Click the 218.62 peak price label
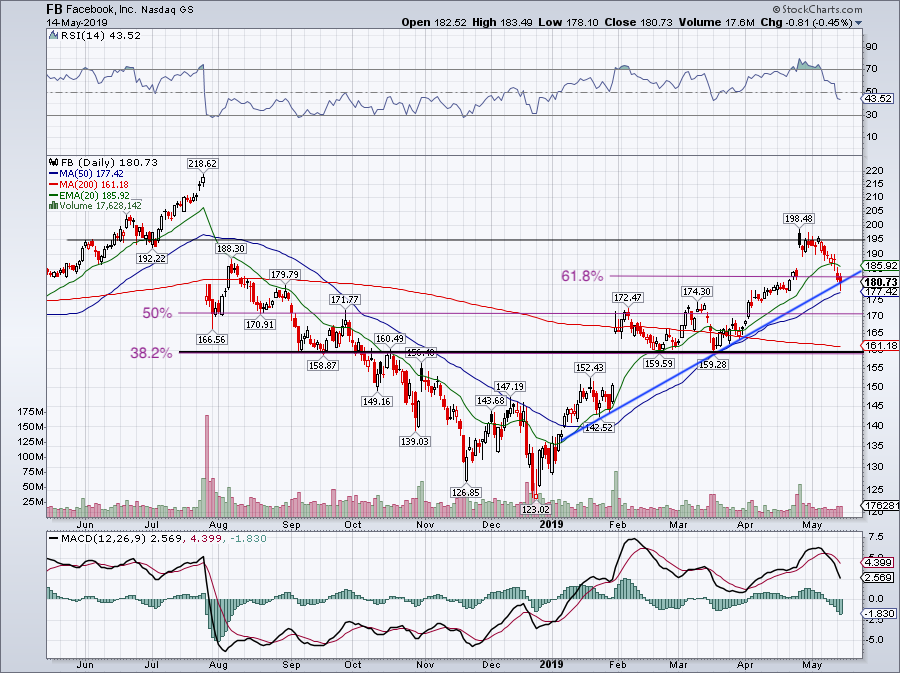 (x=202, y=164)
